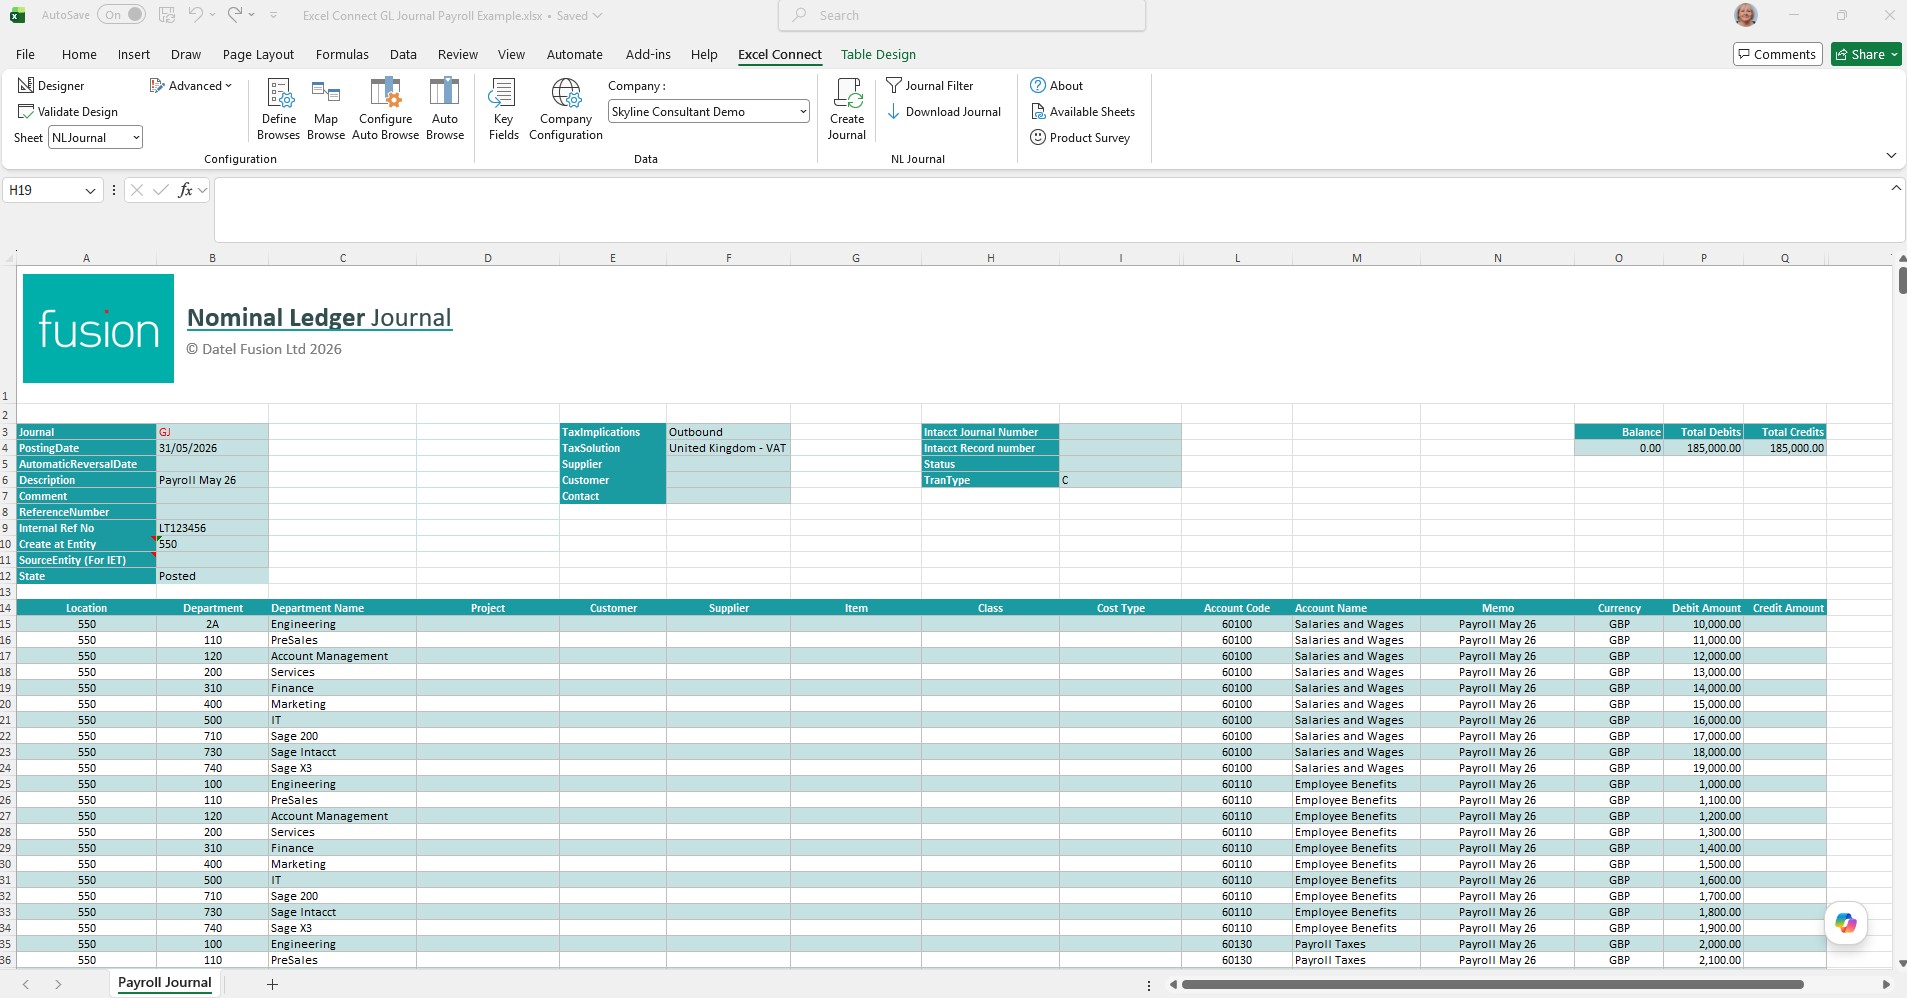Open Configure Auto Browse
1907x998 pixels.
[385, 109]
